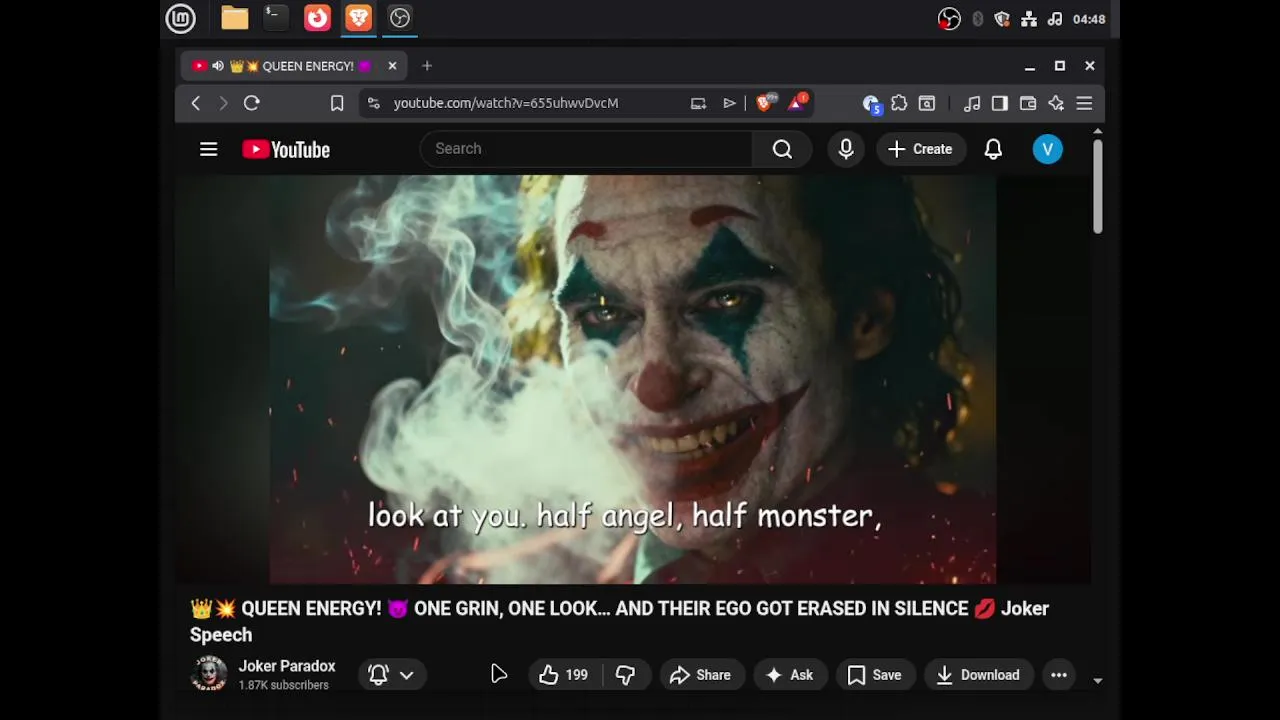The image size is (1280, 720).
Task: Open YouTube notifications bell
Action: (993, 149)
